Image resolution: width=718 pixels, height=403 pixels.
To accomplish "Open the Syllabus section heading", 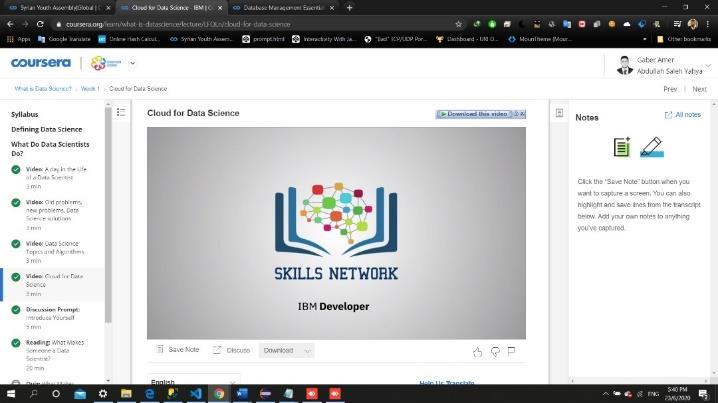I will click(x=25, y=114).
